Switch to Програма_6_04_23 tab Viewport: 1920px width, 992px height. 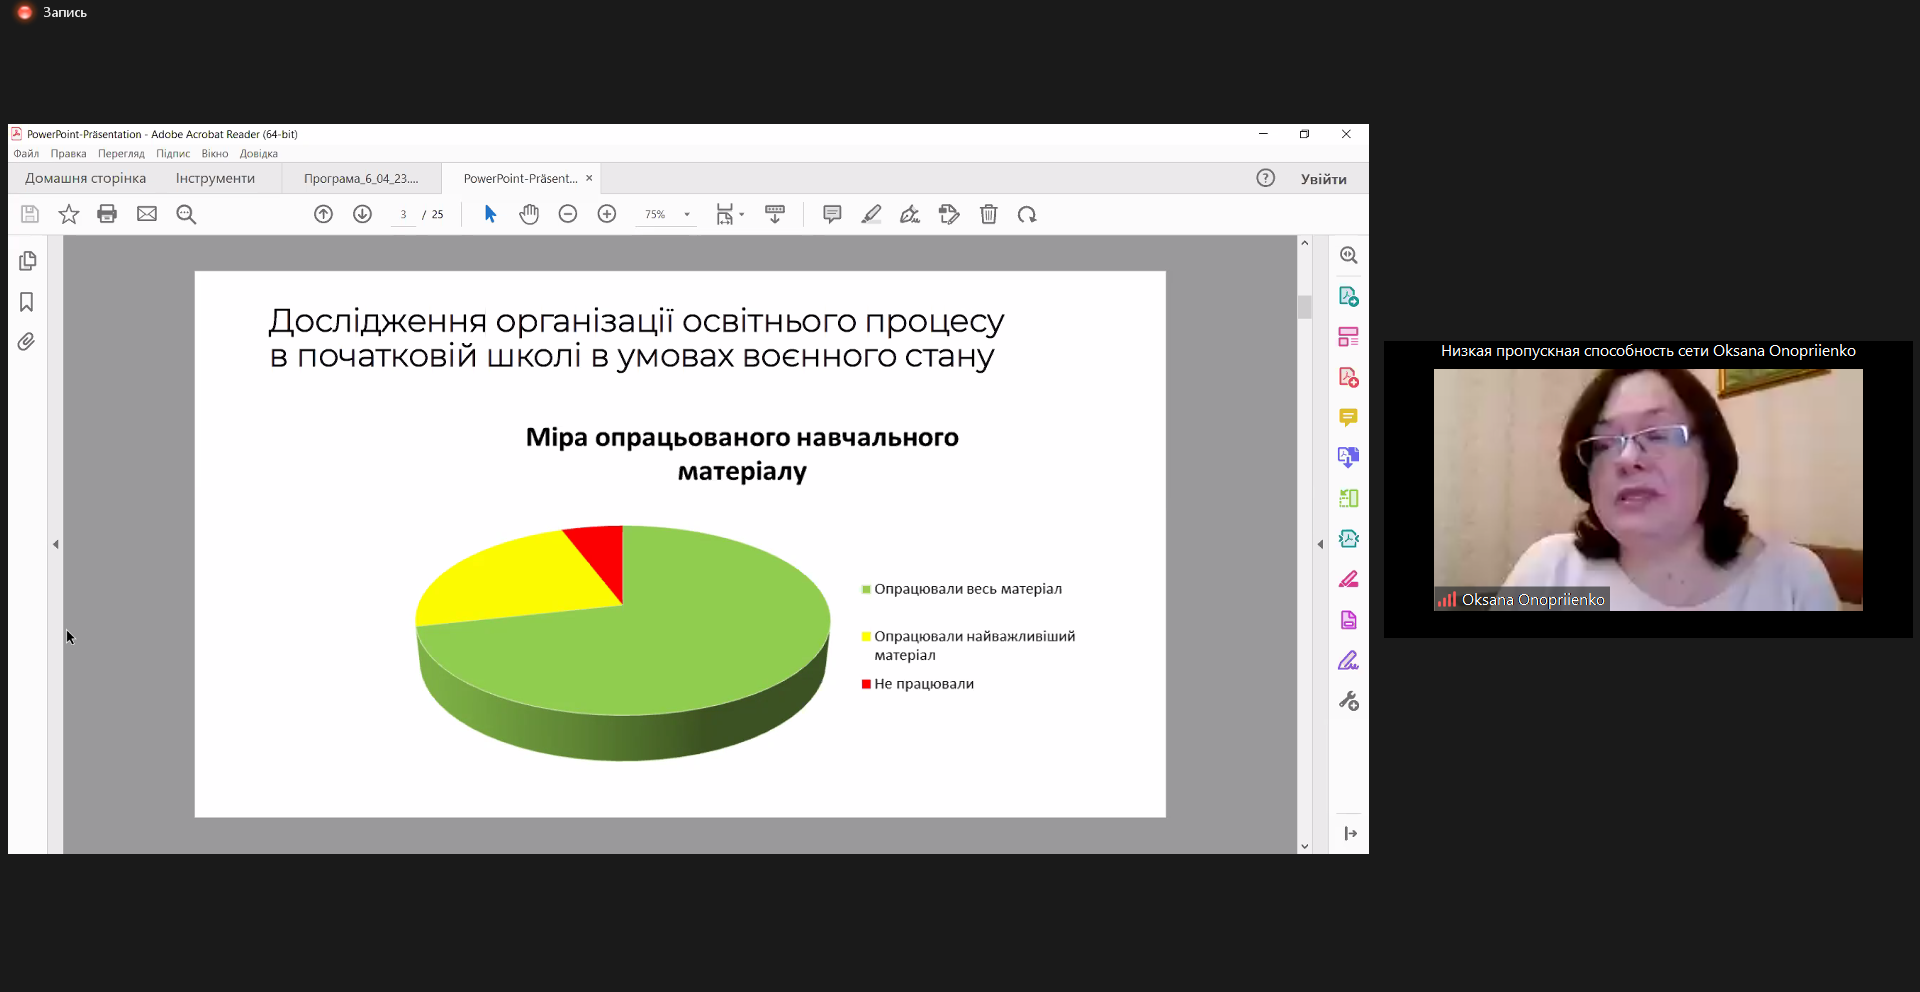[361, 179]
